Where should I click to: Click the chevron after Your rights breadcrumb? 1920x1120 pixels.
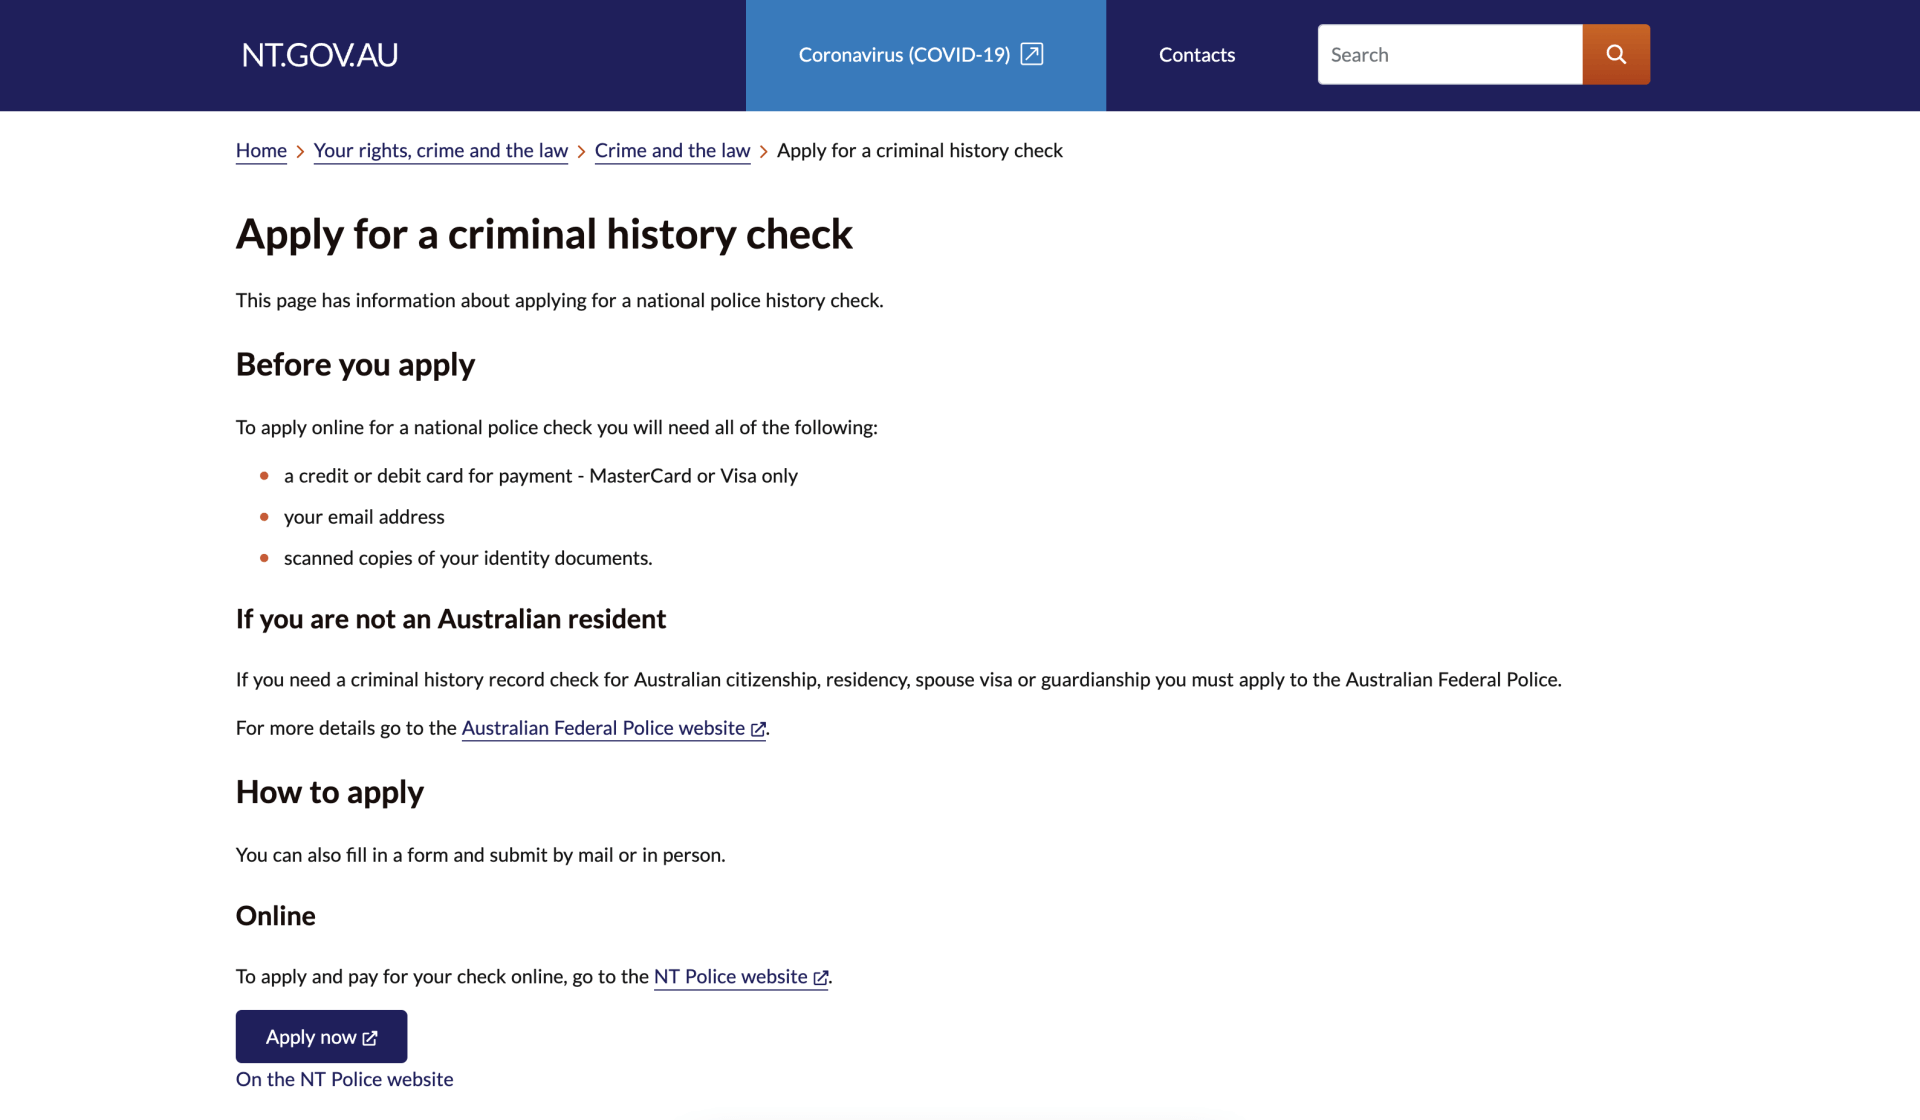581,151
